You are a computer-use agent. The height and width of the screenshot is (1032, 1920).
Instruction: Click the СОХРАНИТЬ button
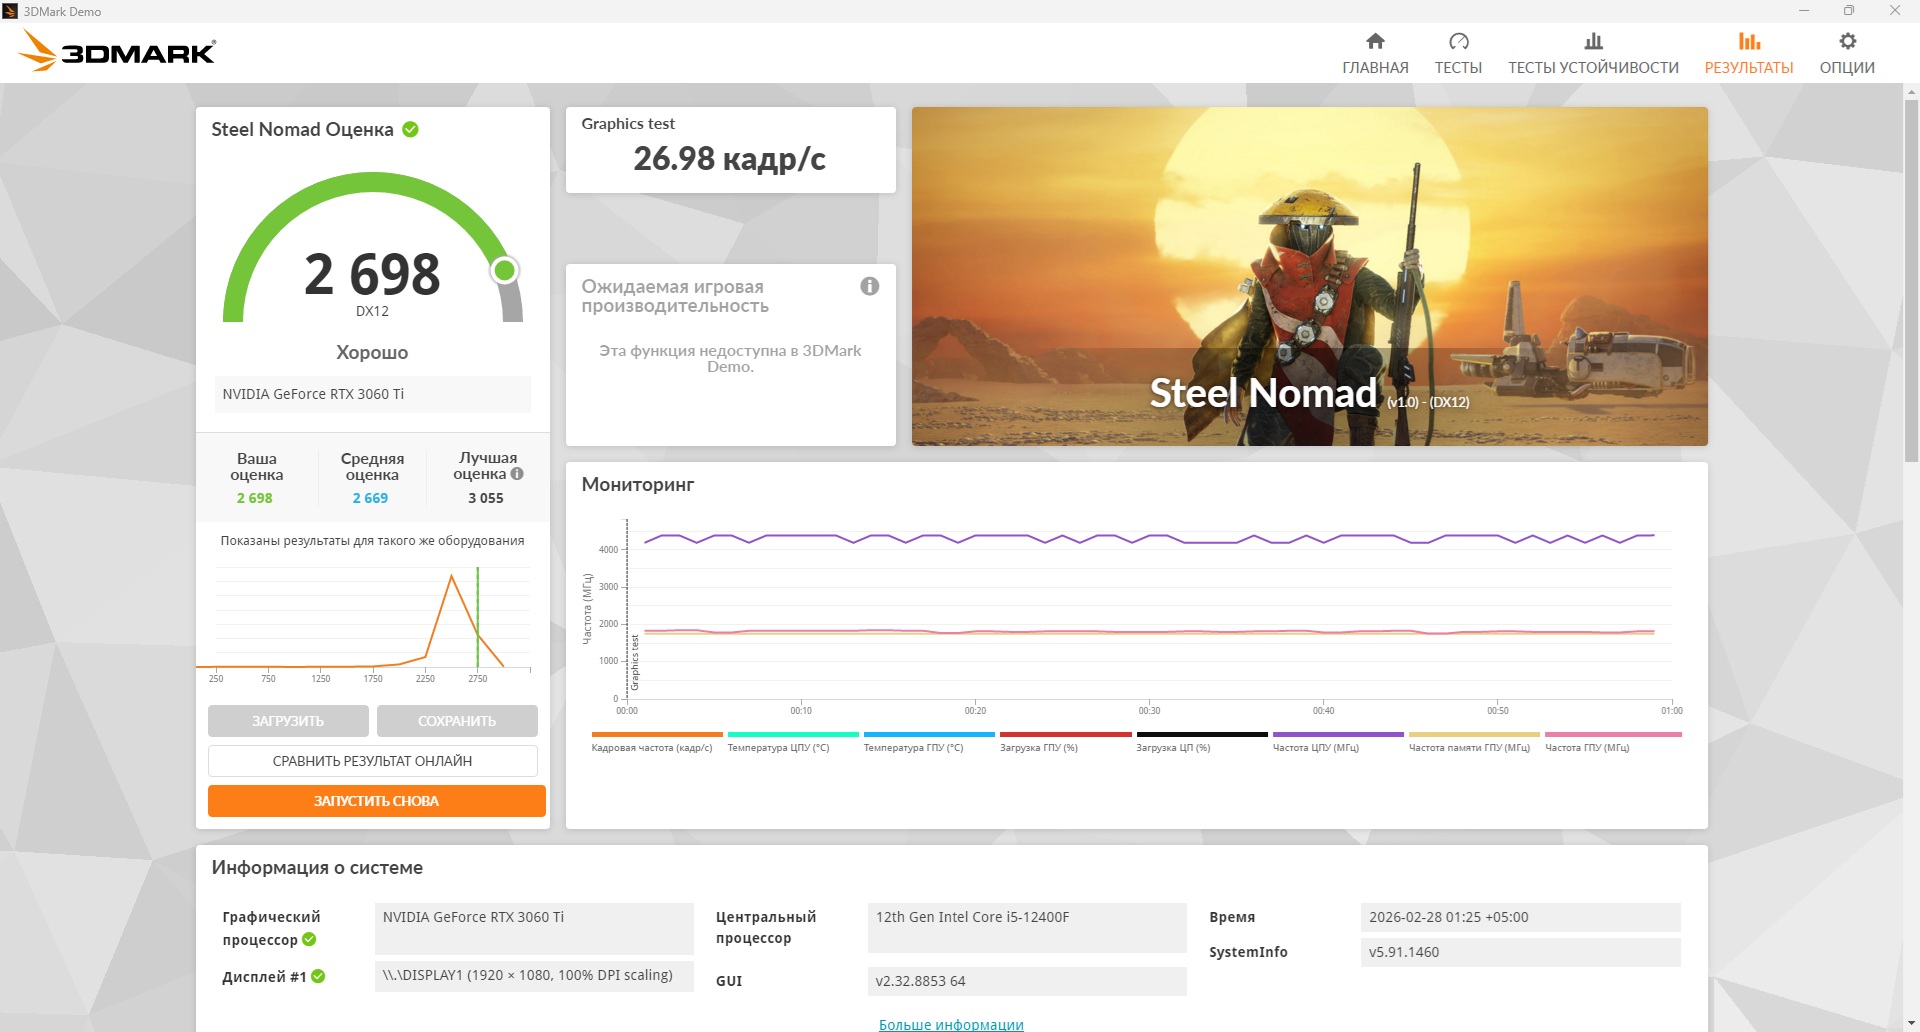pos(457,721)
